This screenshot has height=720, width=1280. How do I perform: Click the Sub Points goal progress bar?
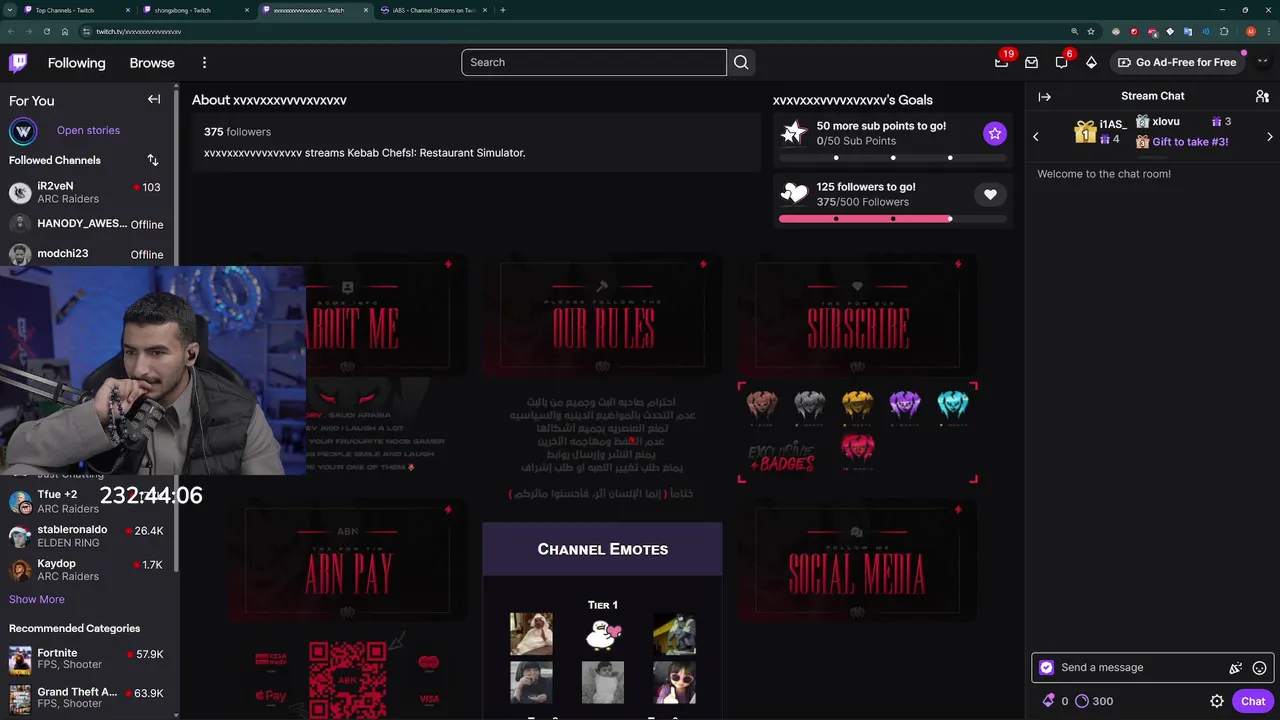[893, 157]
